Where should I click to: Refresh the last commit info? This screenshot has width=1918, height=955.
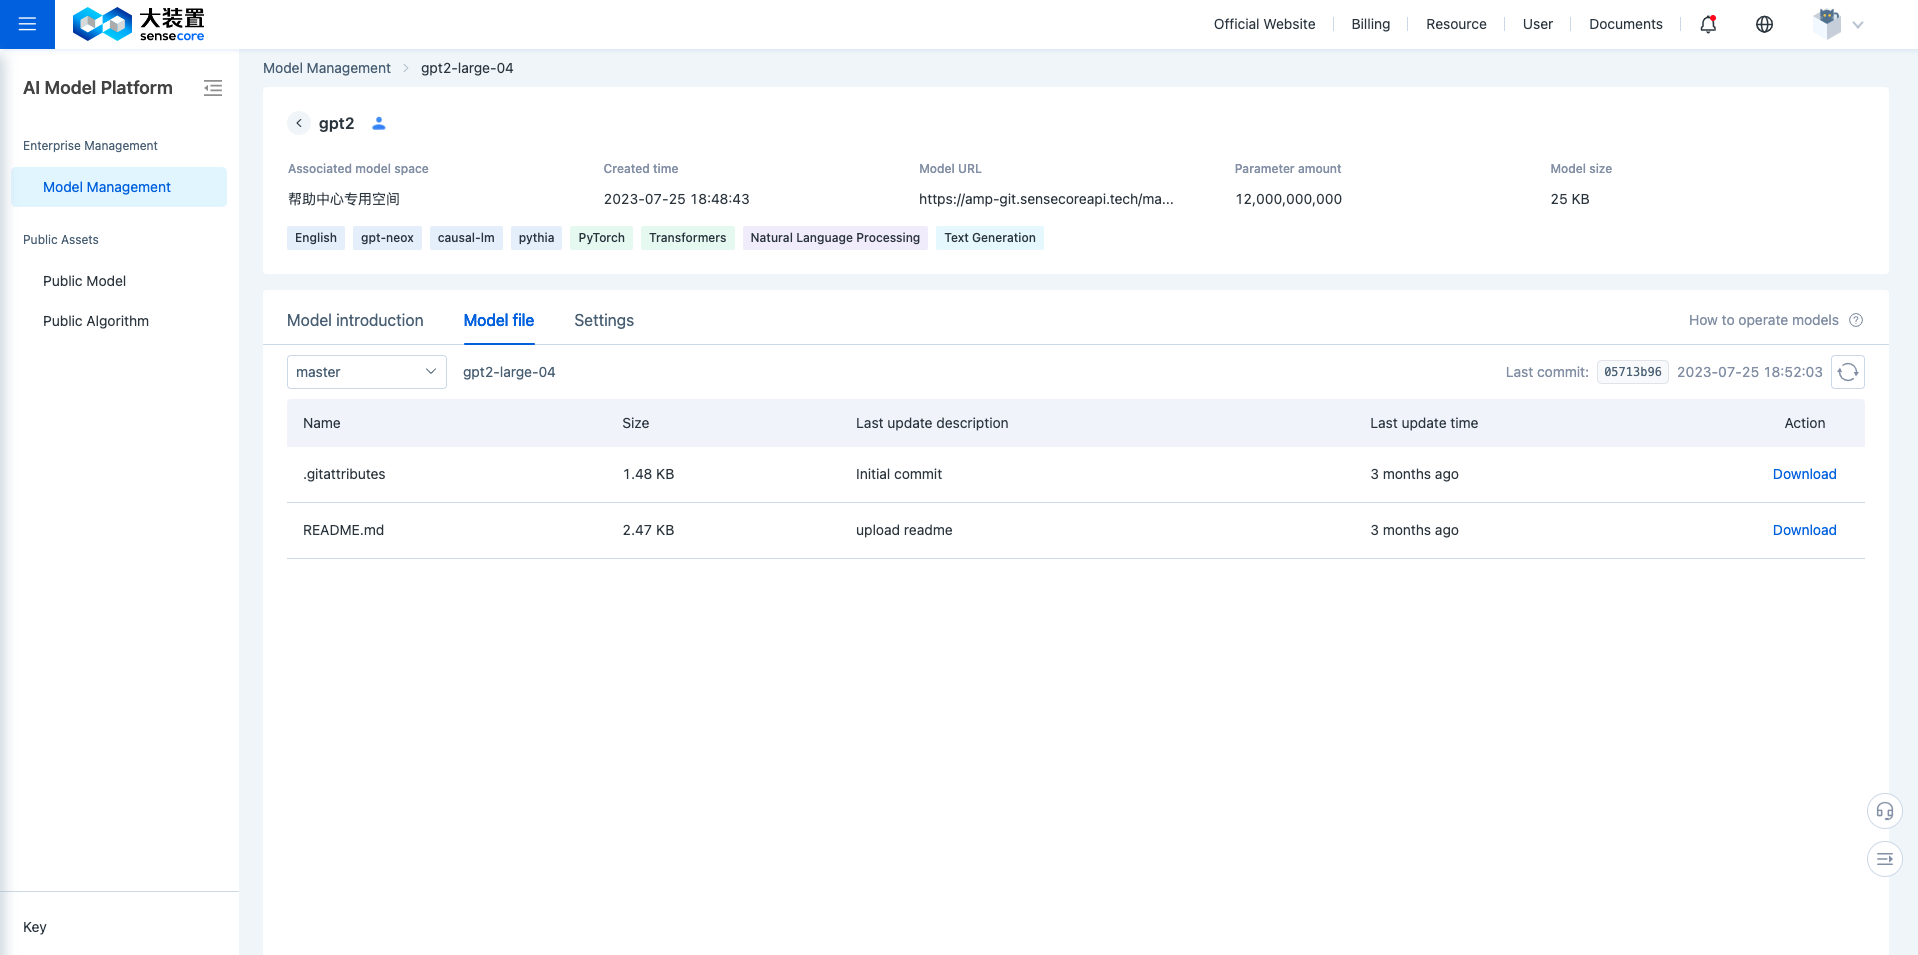pos(1848,372)
